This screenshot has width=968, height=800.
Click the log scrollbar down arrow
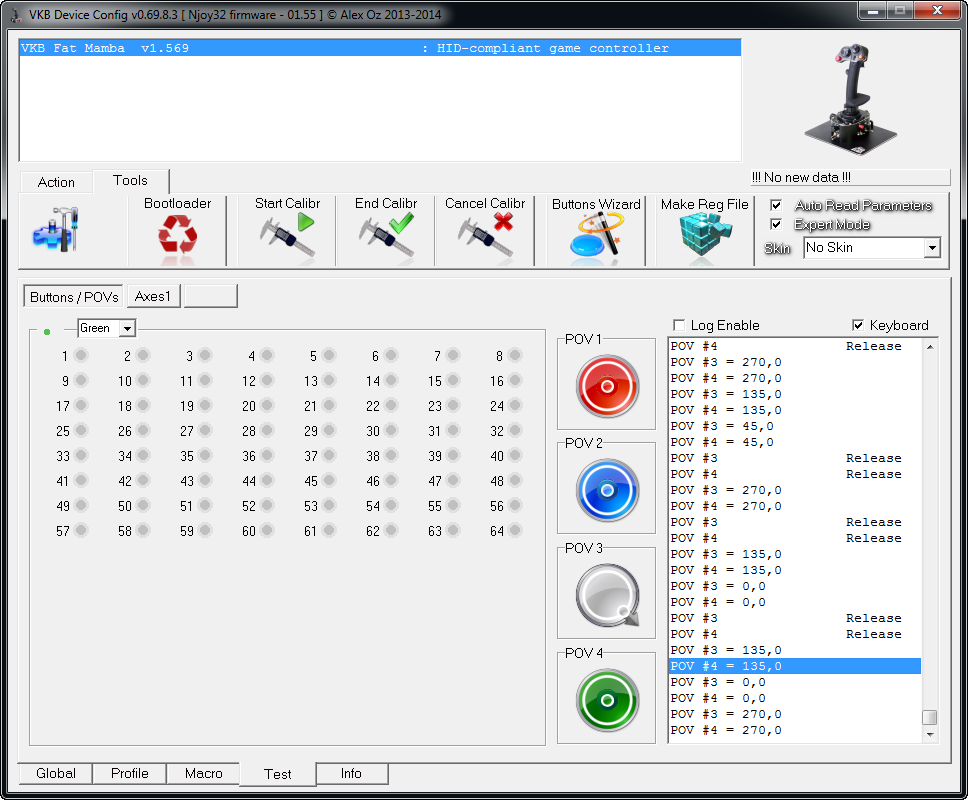coord(930,735)
